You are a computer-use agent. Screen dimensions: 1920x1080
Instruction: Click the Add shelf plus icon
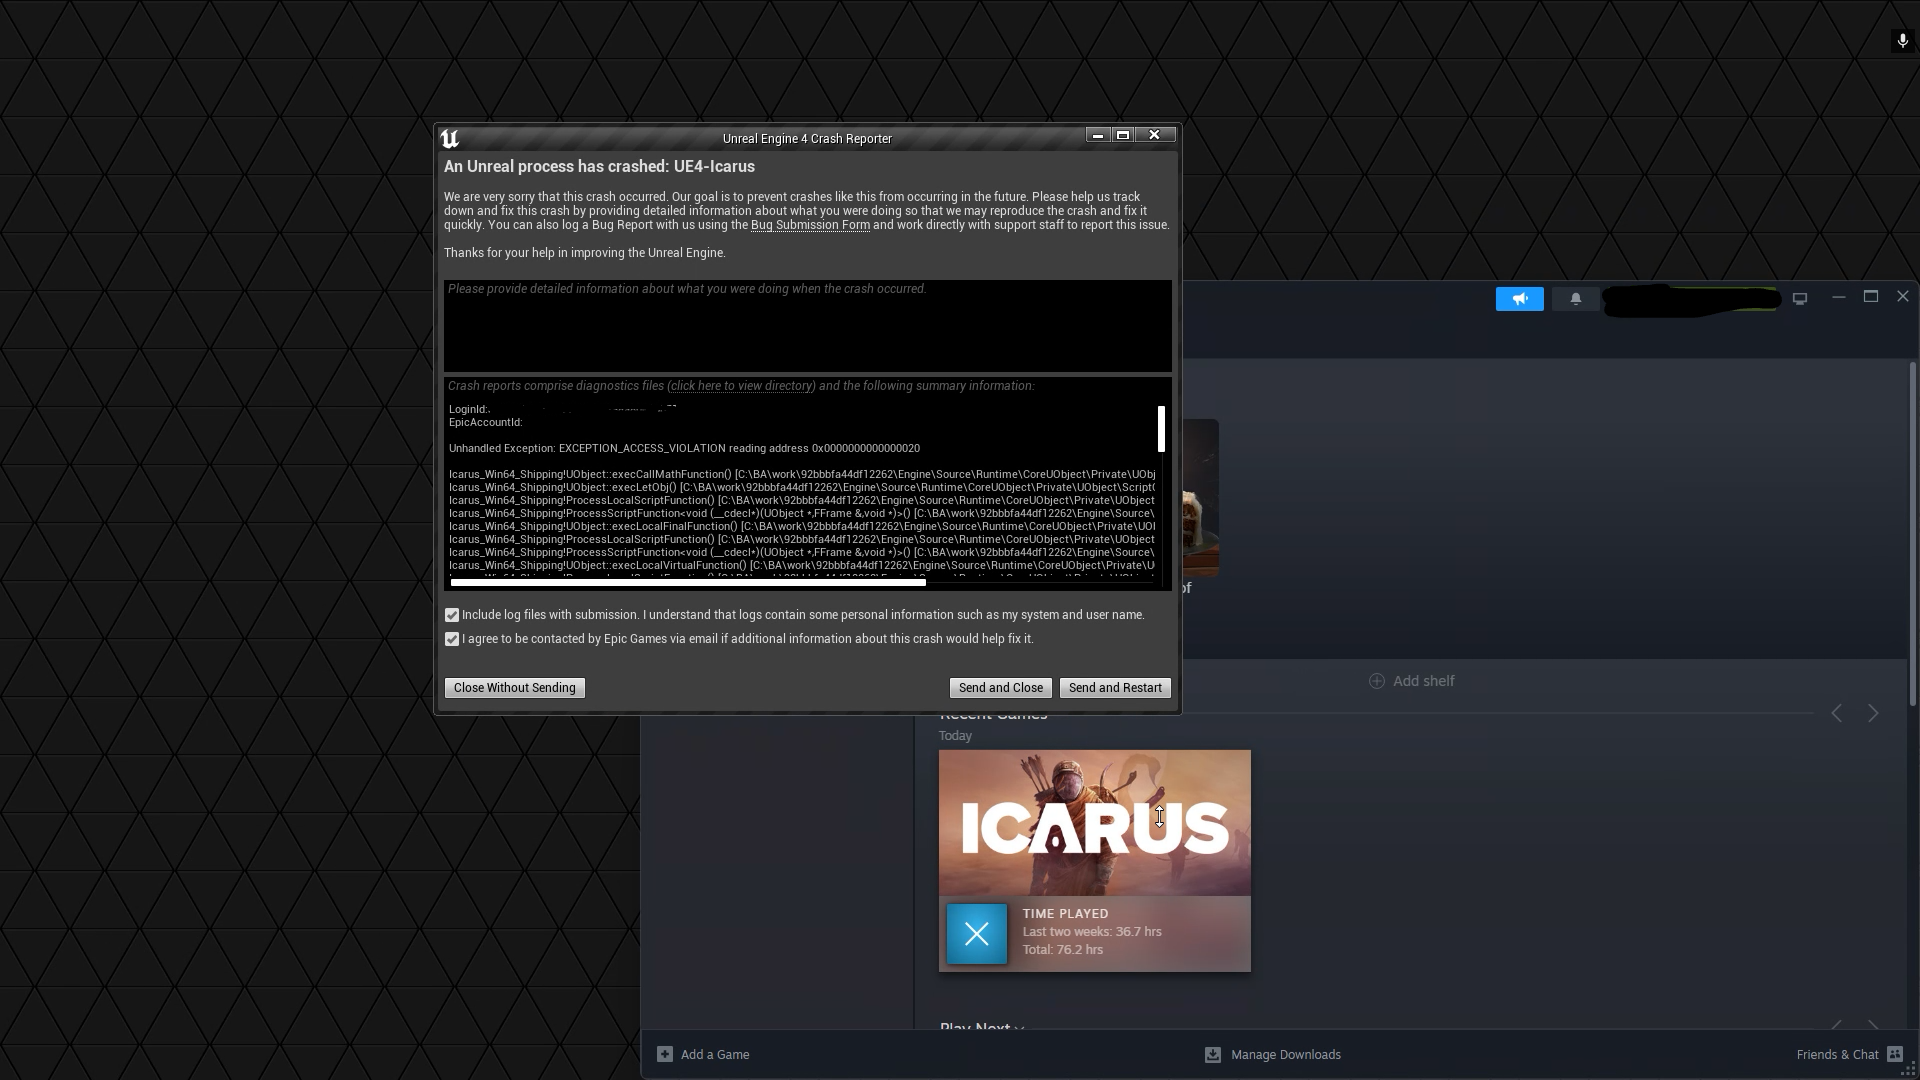(x=1377, y=681)
